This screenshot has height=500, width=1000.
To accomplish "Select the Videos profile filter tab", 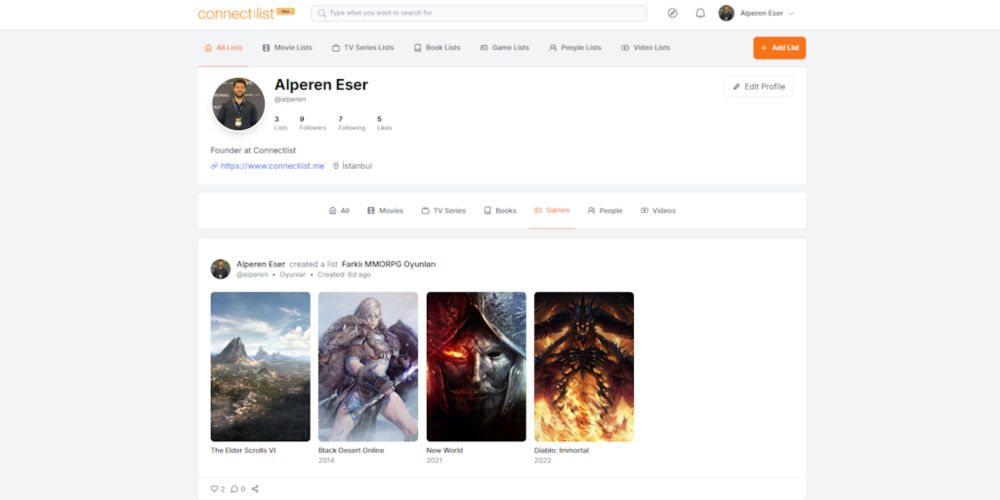I will coord(658,210).
